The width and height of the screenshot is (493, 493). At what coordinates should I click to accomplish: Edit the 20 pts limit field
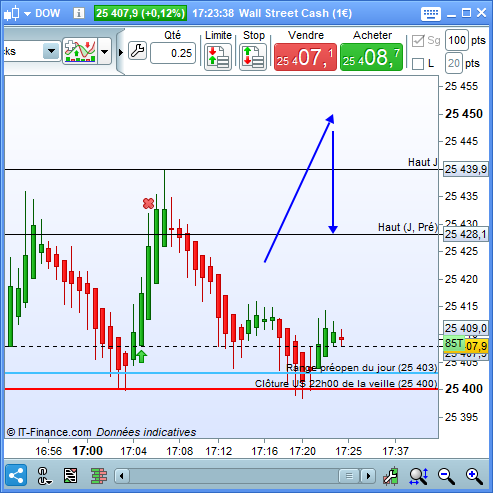coord(454,63)
